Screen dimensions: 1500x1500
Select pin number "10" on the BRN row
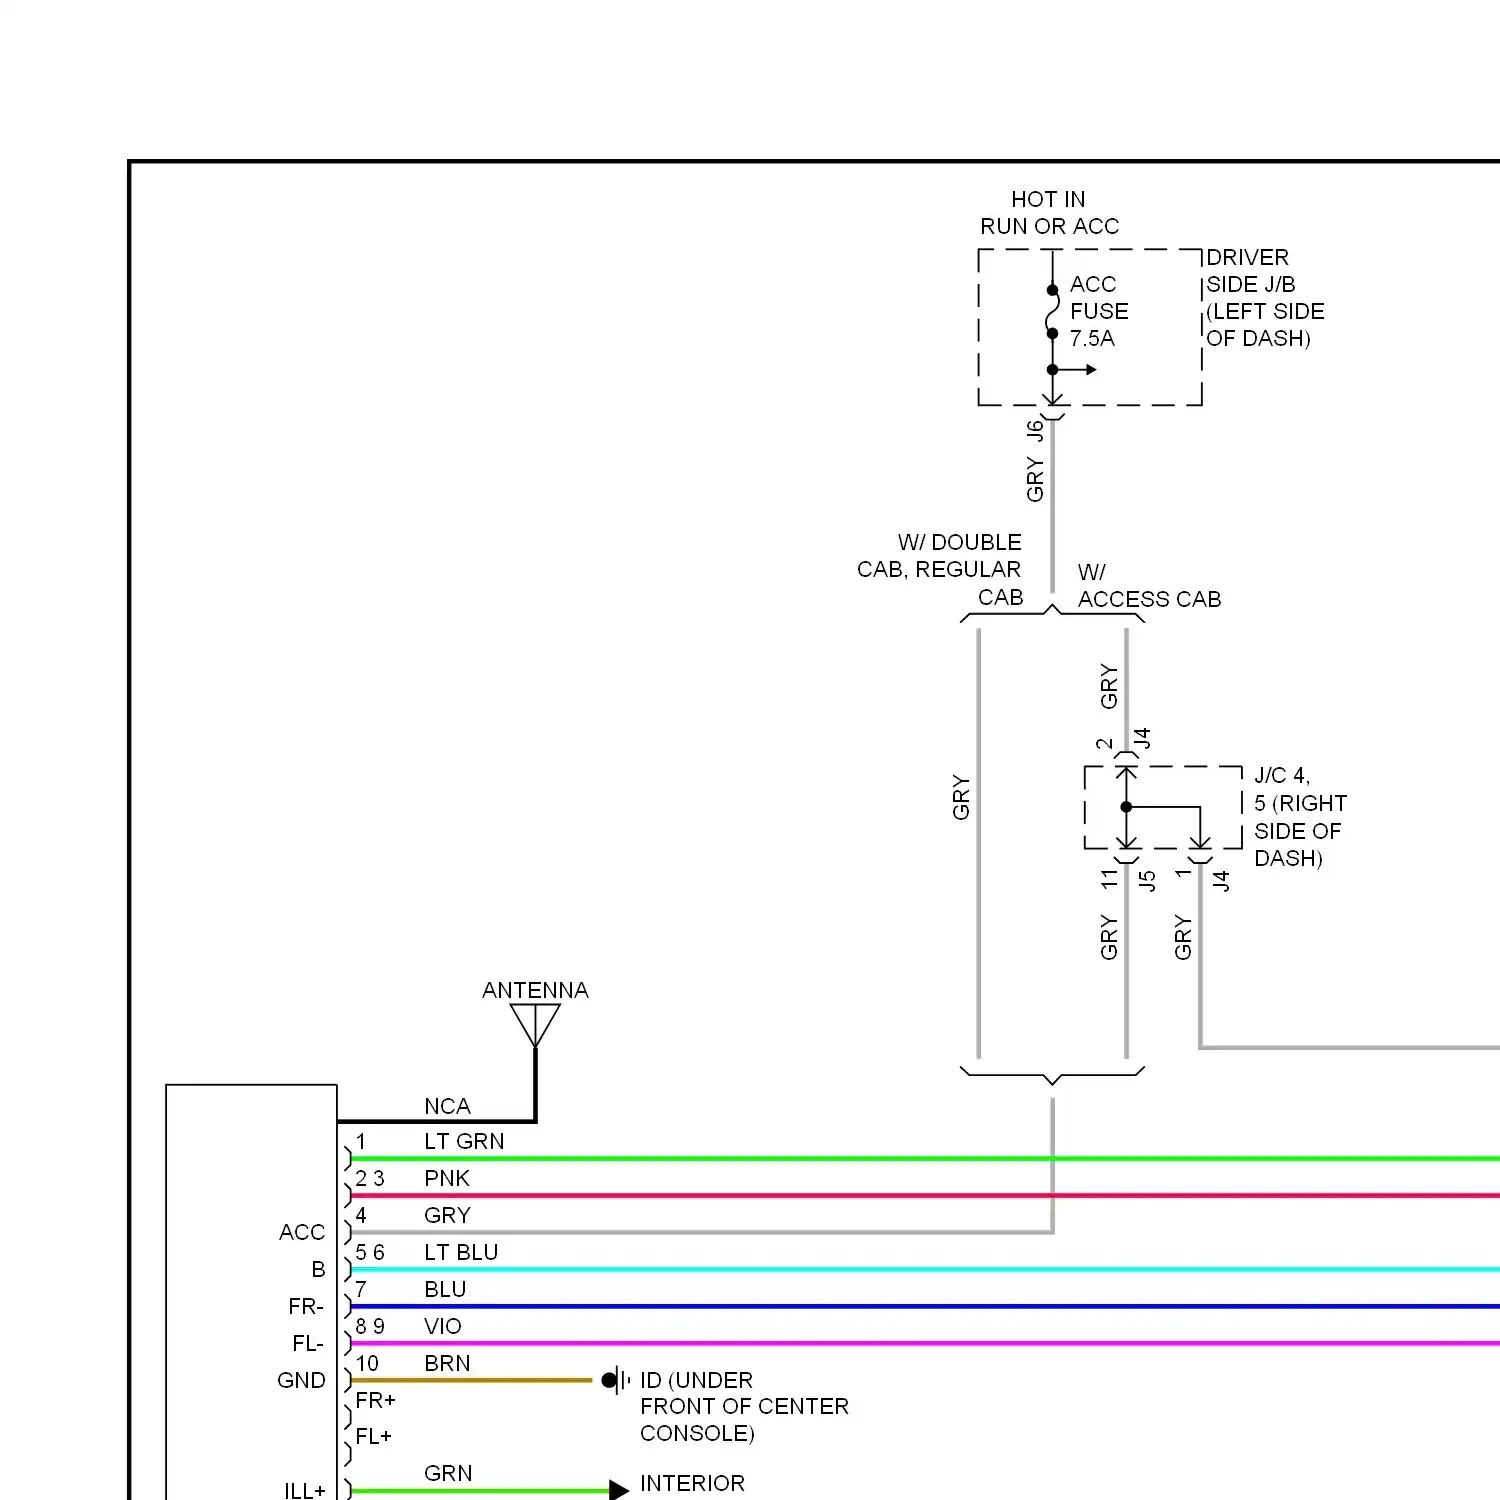[367, 1363]
